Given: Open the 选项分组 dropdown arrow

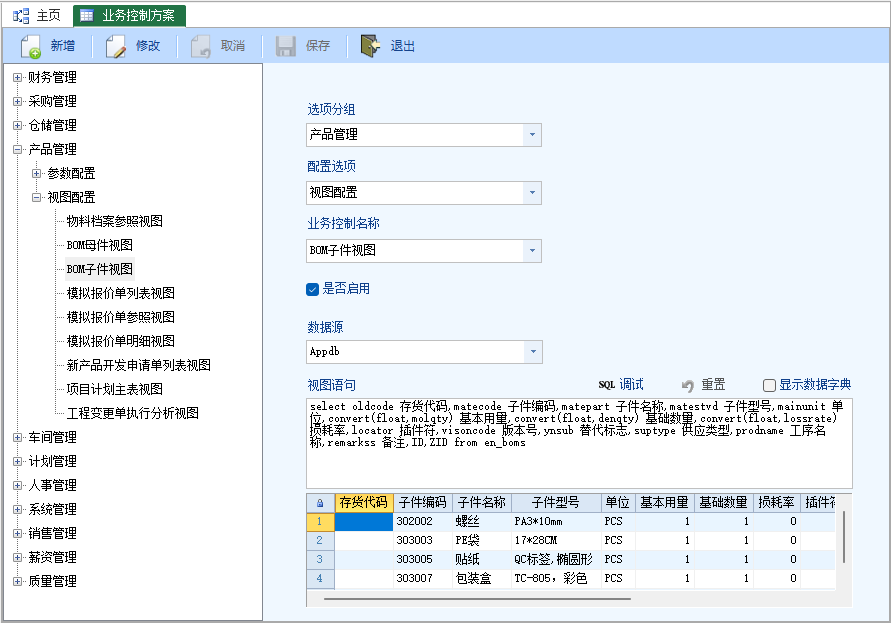Looking at the screenshot, I should [x=532, y=135].
